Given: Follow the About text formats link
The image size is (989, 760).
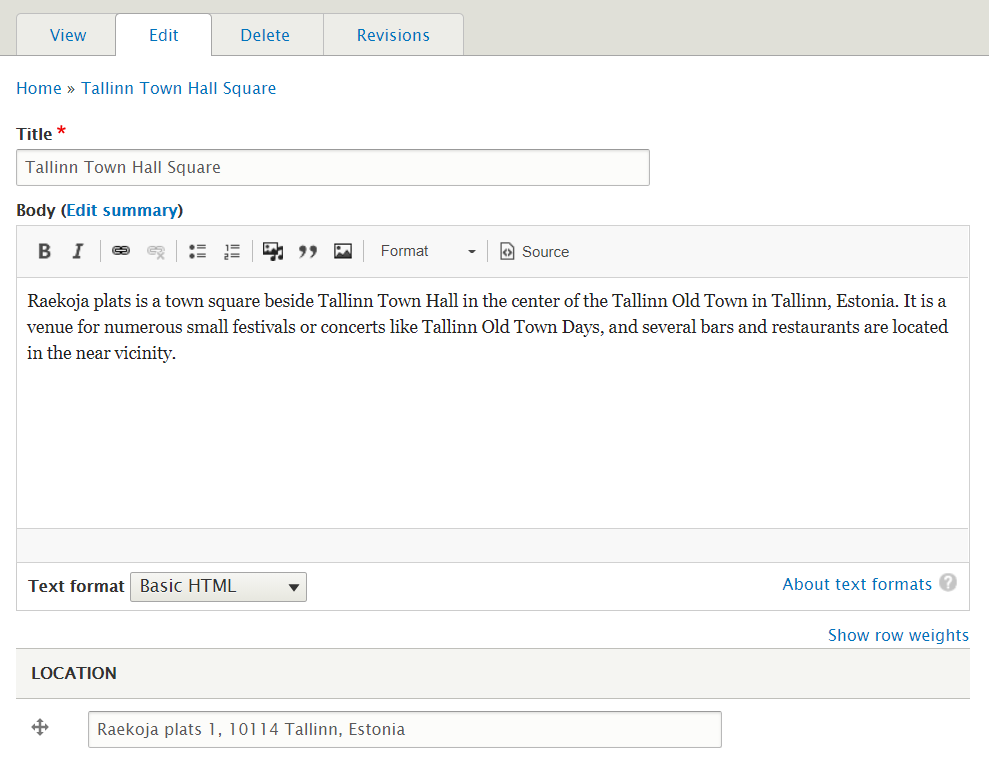Looking at the screenshot, I should 857,583.
